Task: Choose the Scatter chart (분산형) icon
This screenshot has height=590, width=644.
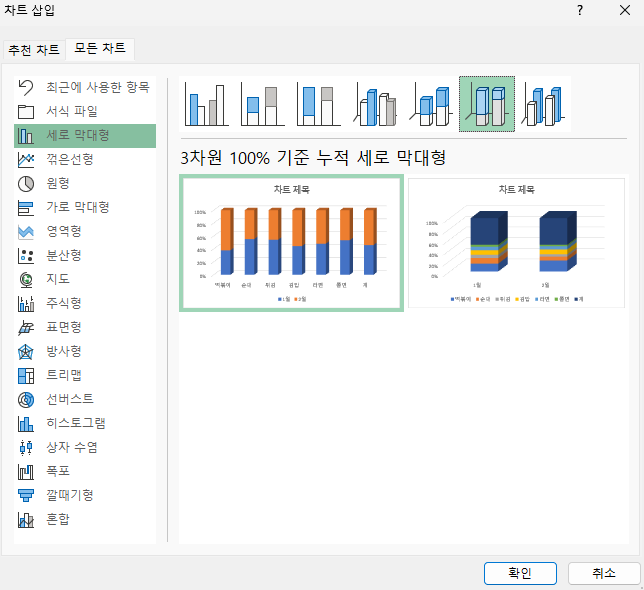Action: coord(26,255)
